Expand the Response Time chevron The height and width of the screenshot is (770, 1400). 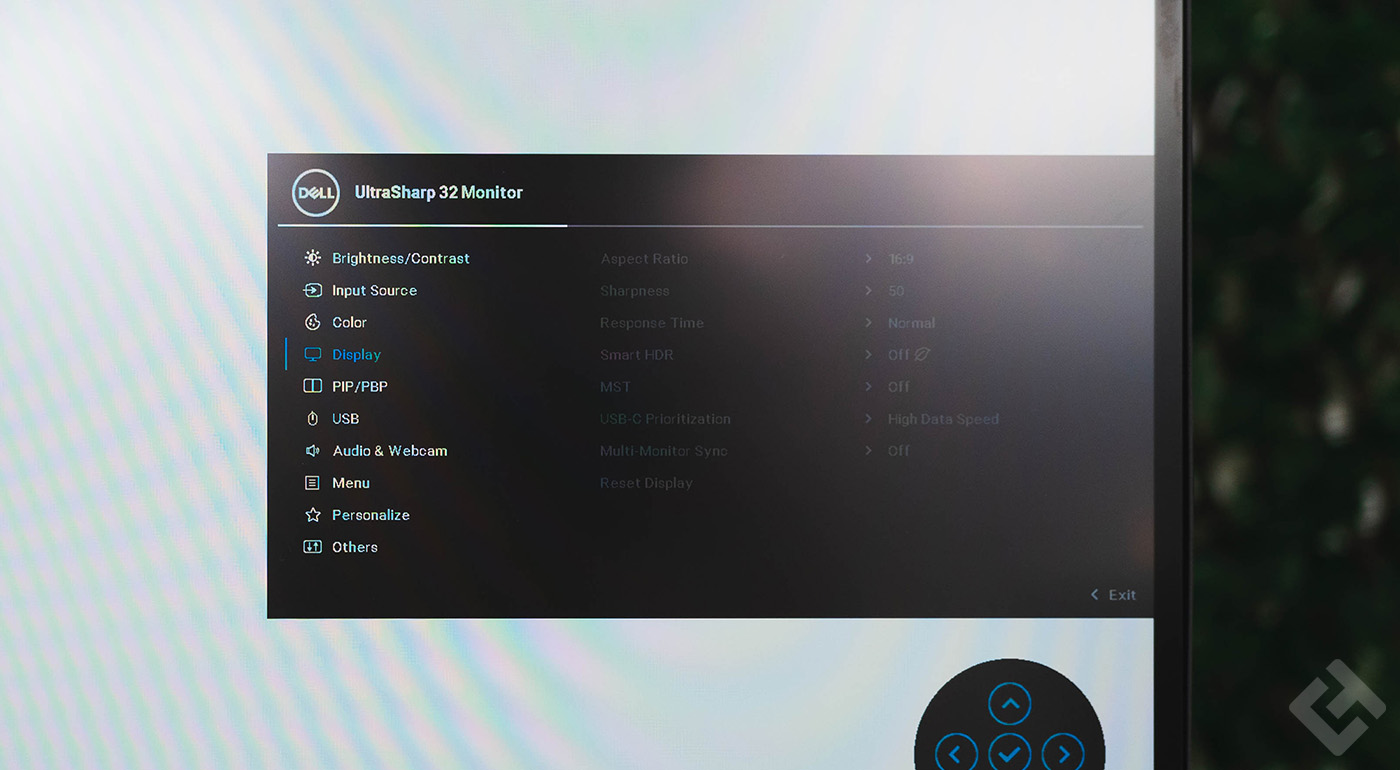(868, 323)
